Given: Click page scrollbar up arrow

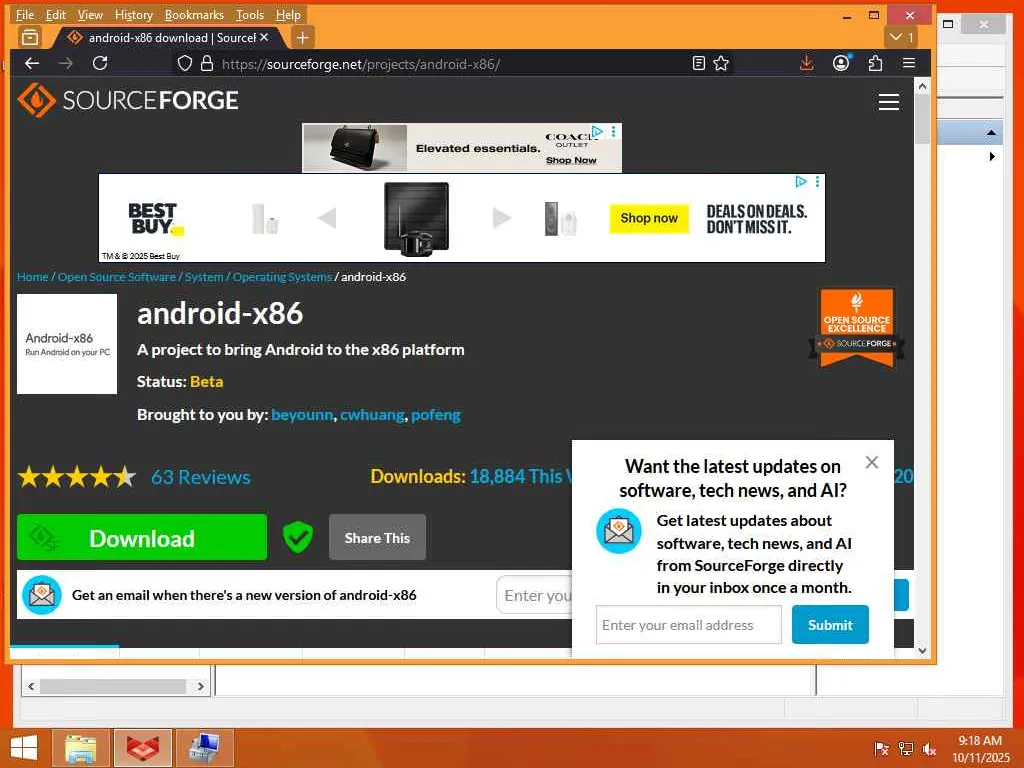Looking at the screenshot, I should click(x=922, y=86).
